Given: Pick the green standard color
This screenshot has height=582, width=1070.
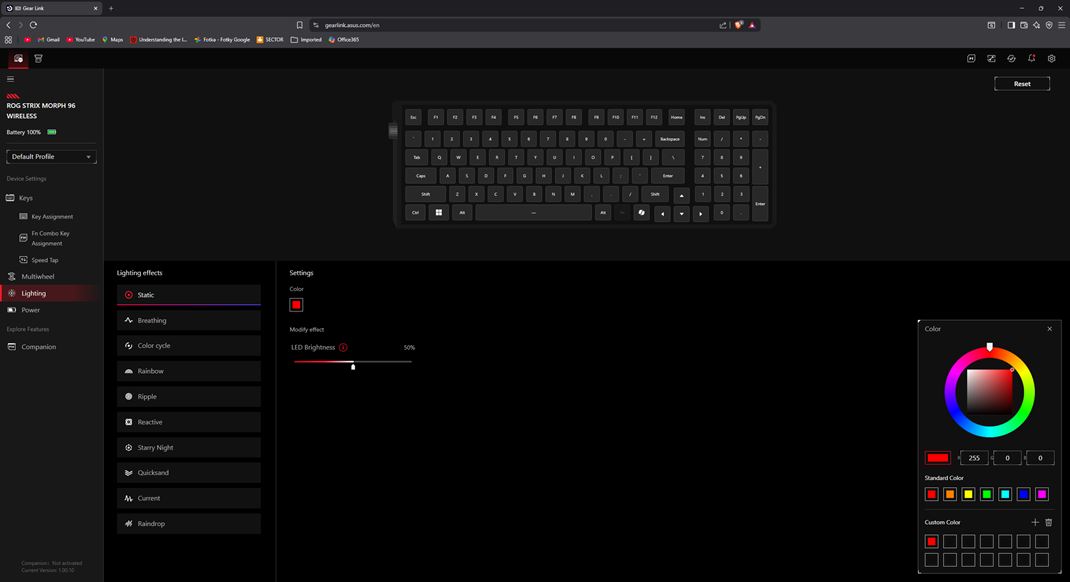Looking at the screenshot, I should [986, 494].
